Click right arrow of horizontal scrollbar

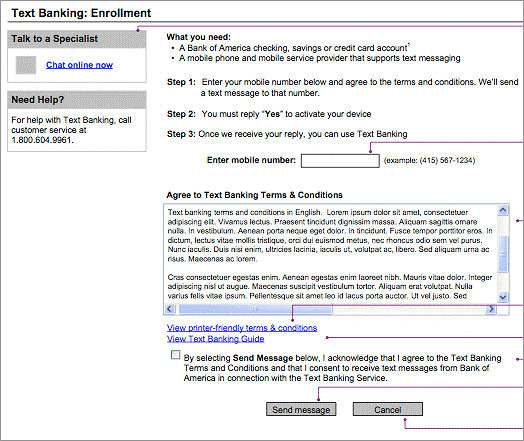coord(491,309)
